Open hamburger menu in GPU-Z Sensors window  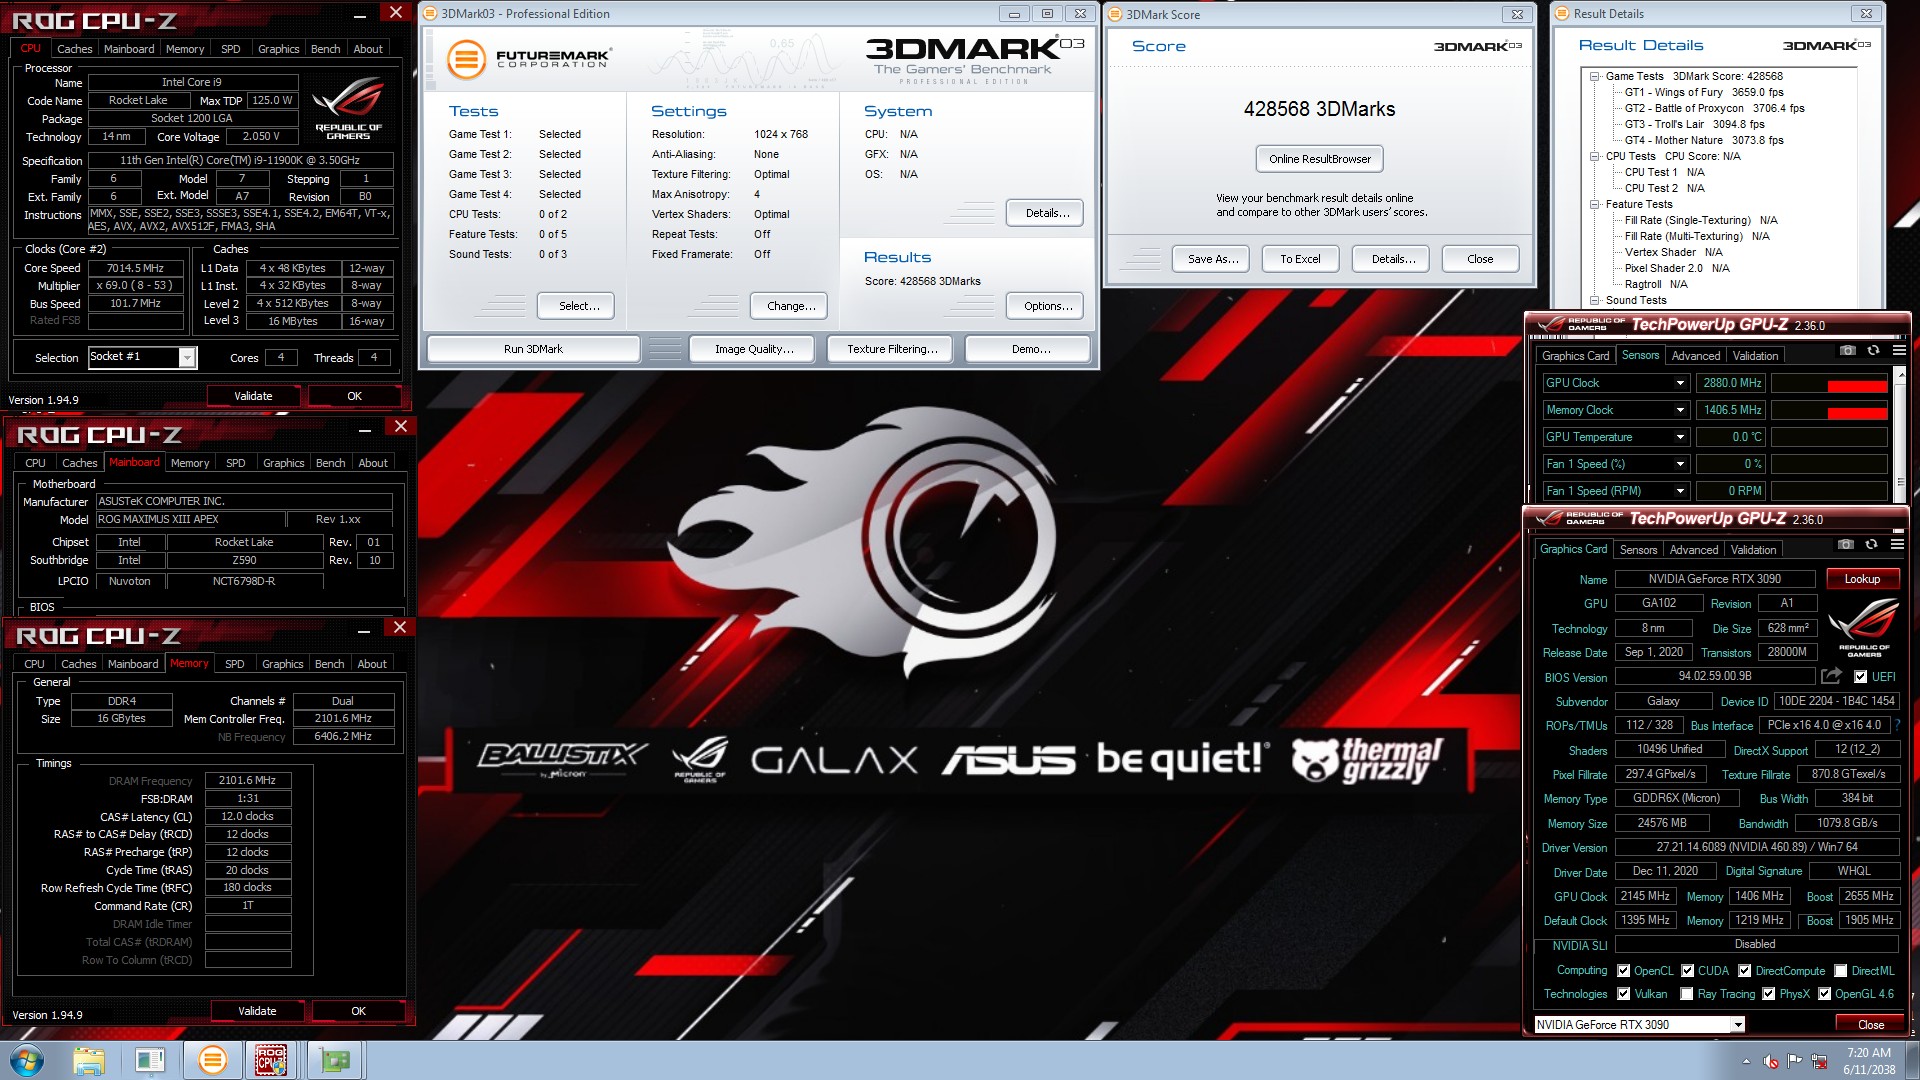1899,351
